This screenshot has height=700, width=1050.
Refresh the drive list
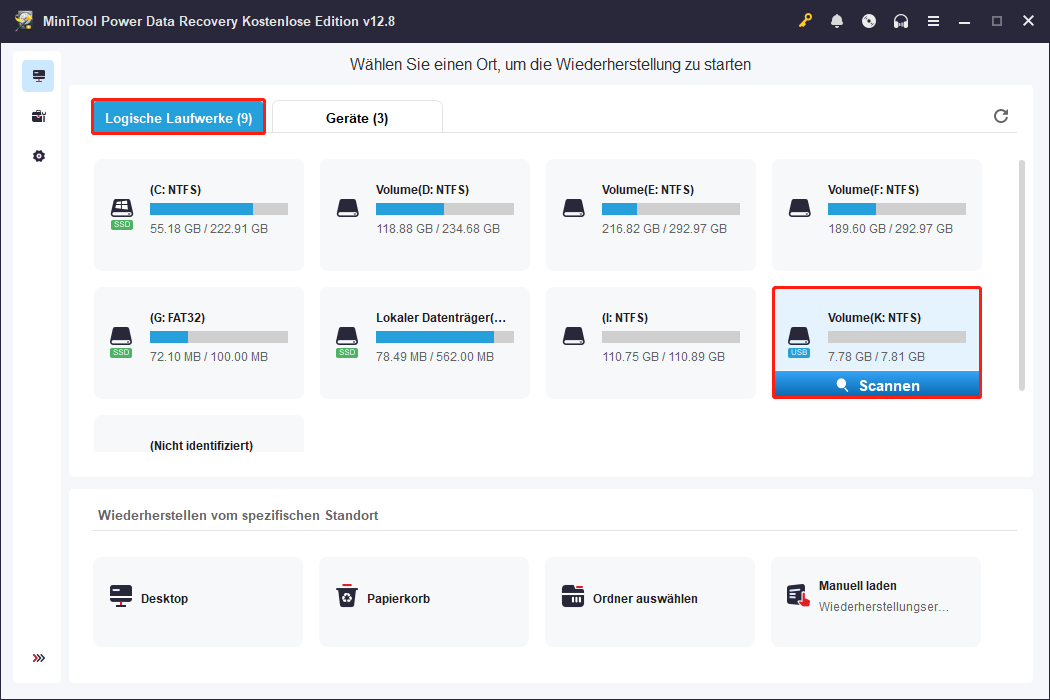click(1000, 116)
